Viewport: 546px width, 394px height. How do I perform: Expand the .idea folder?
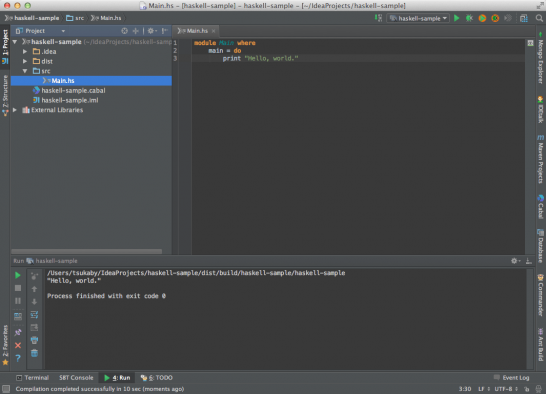[x=25, y=52]
